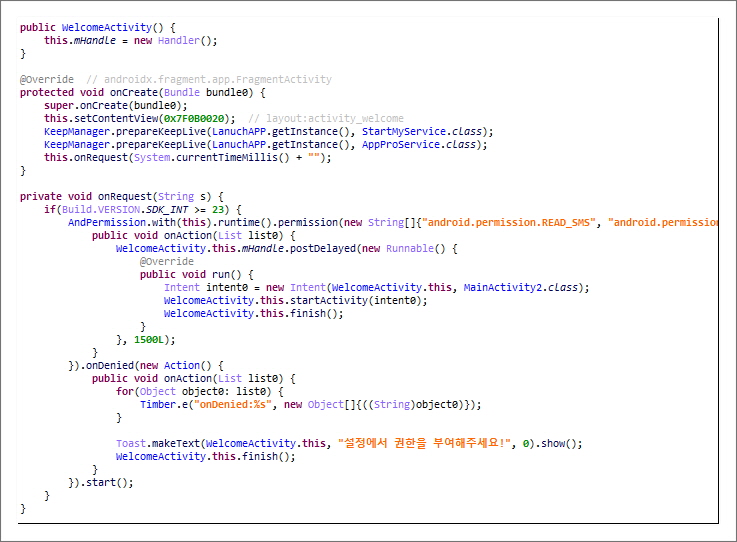The width and height of the screenshot is (737, 542).
Task: Select "StartMyService.class" argument
Action: (x=422, y=132)
